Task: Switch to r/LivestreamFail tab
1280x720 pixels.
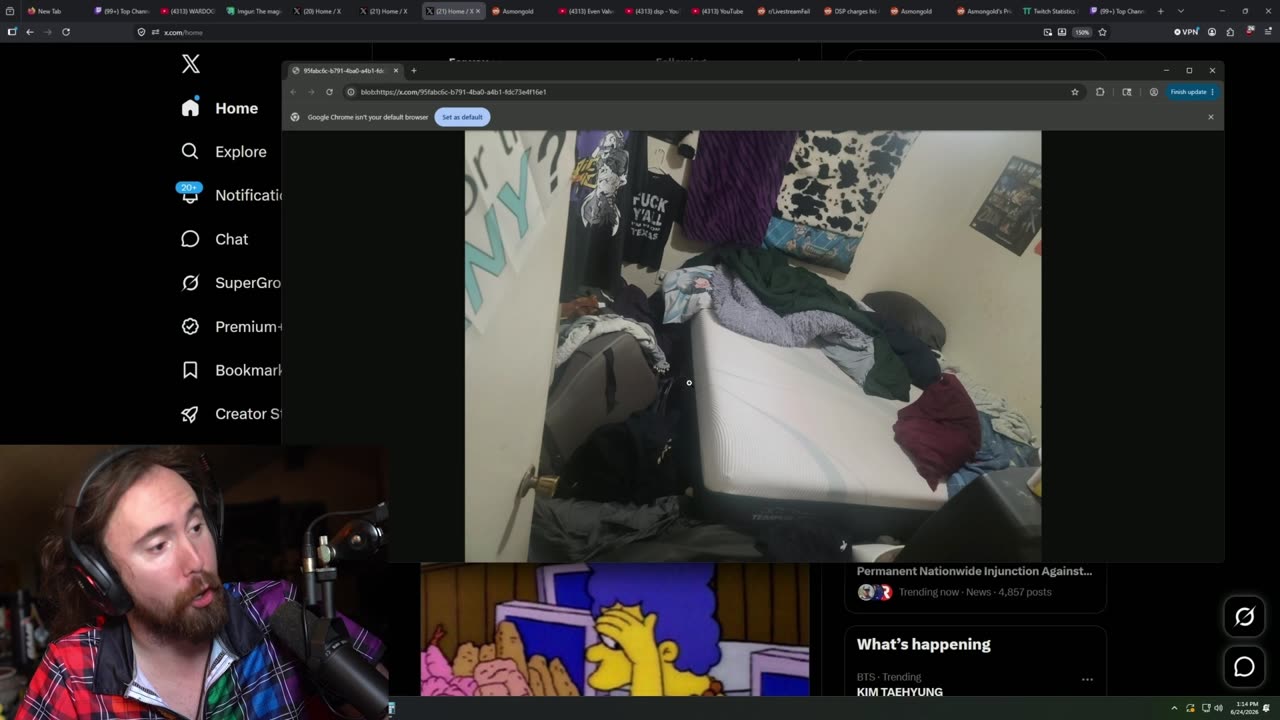Action: click(785, 11)
